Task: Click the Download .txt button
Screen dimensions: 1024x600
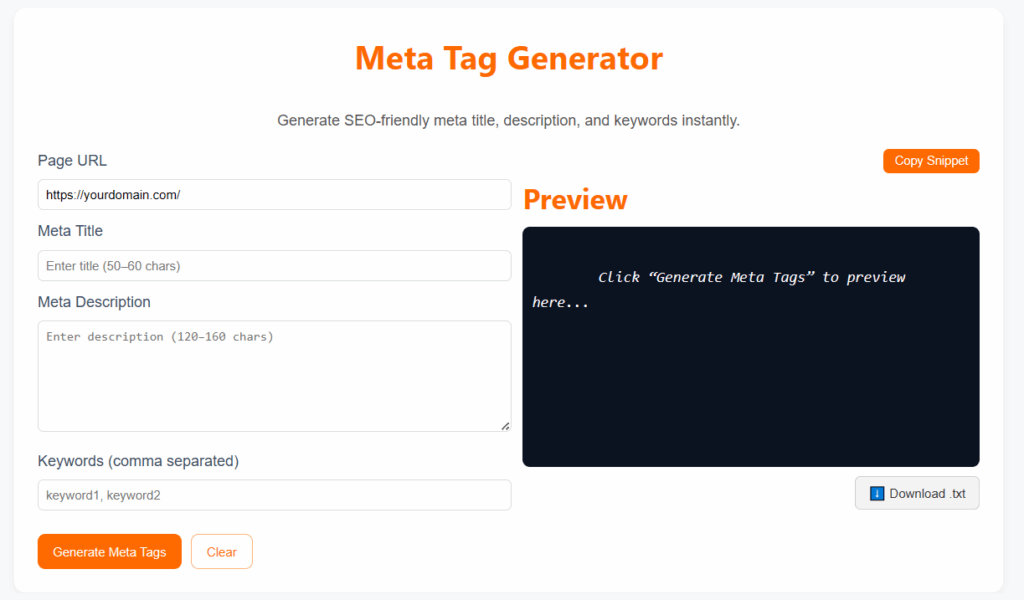Action: (x=916, y=493)
